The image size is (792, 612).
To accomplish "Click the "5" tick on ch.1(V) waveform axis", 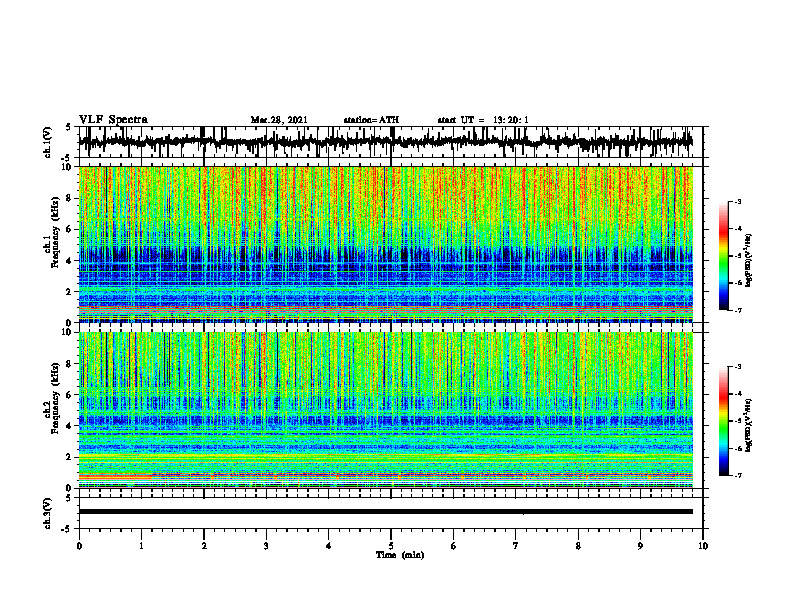I will 69,127.
